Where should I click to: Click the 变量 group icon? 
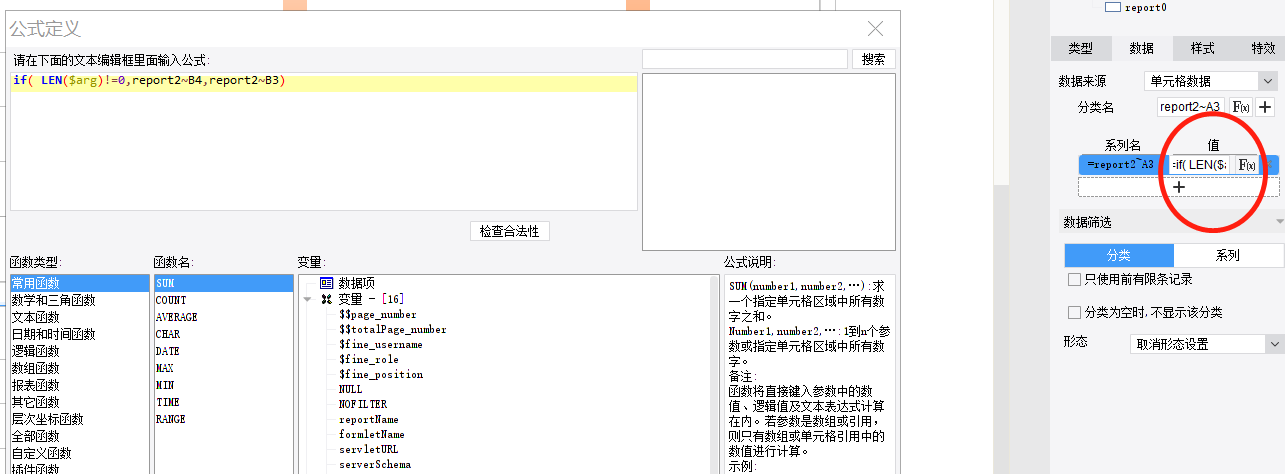[x=326, y=299]
